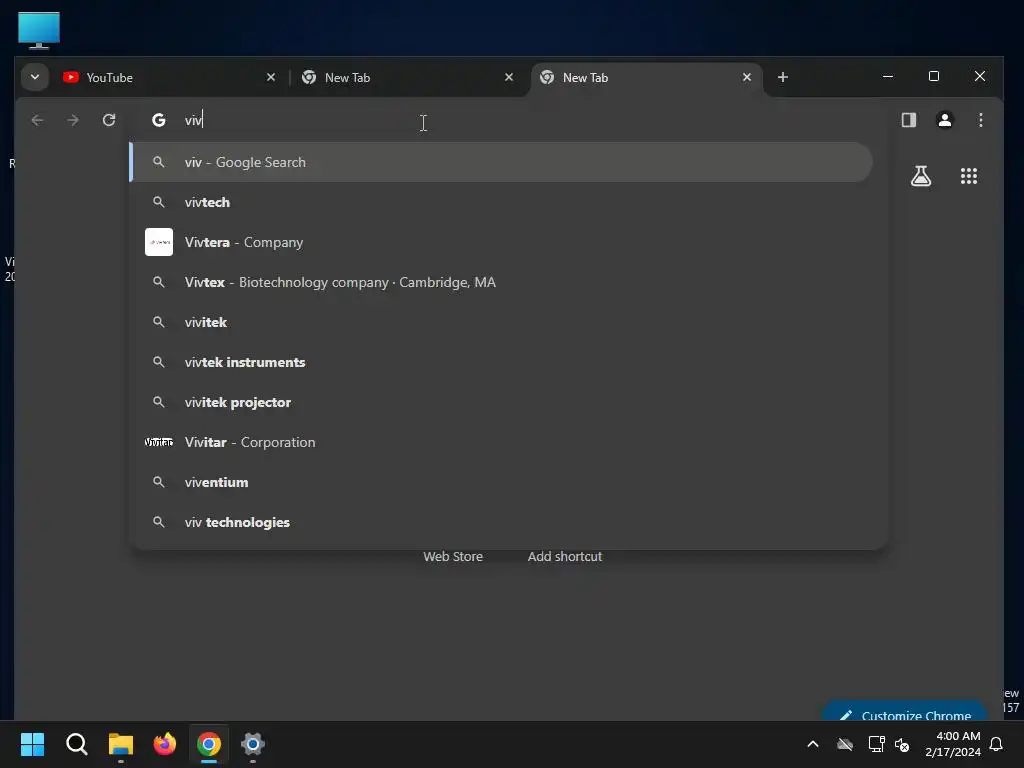Click search icon beside 'vivtech'
This screenshot has height=768, width=1024.
(x=159, y=202)
